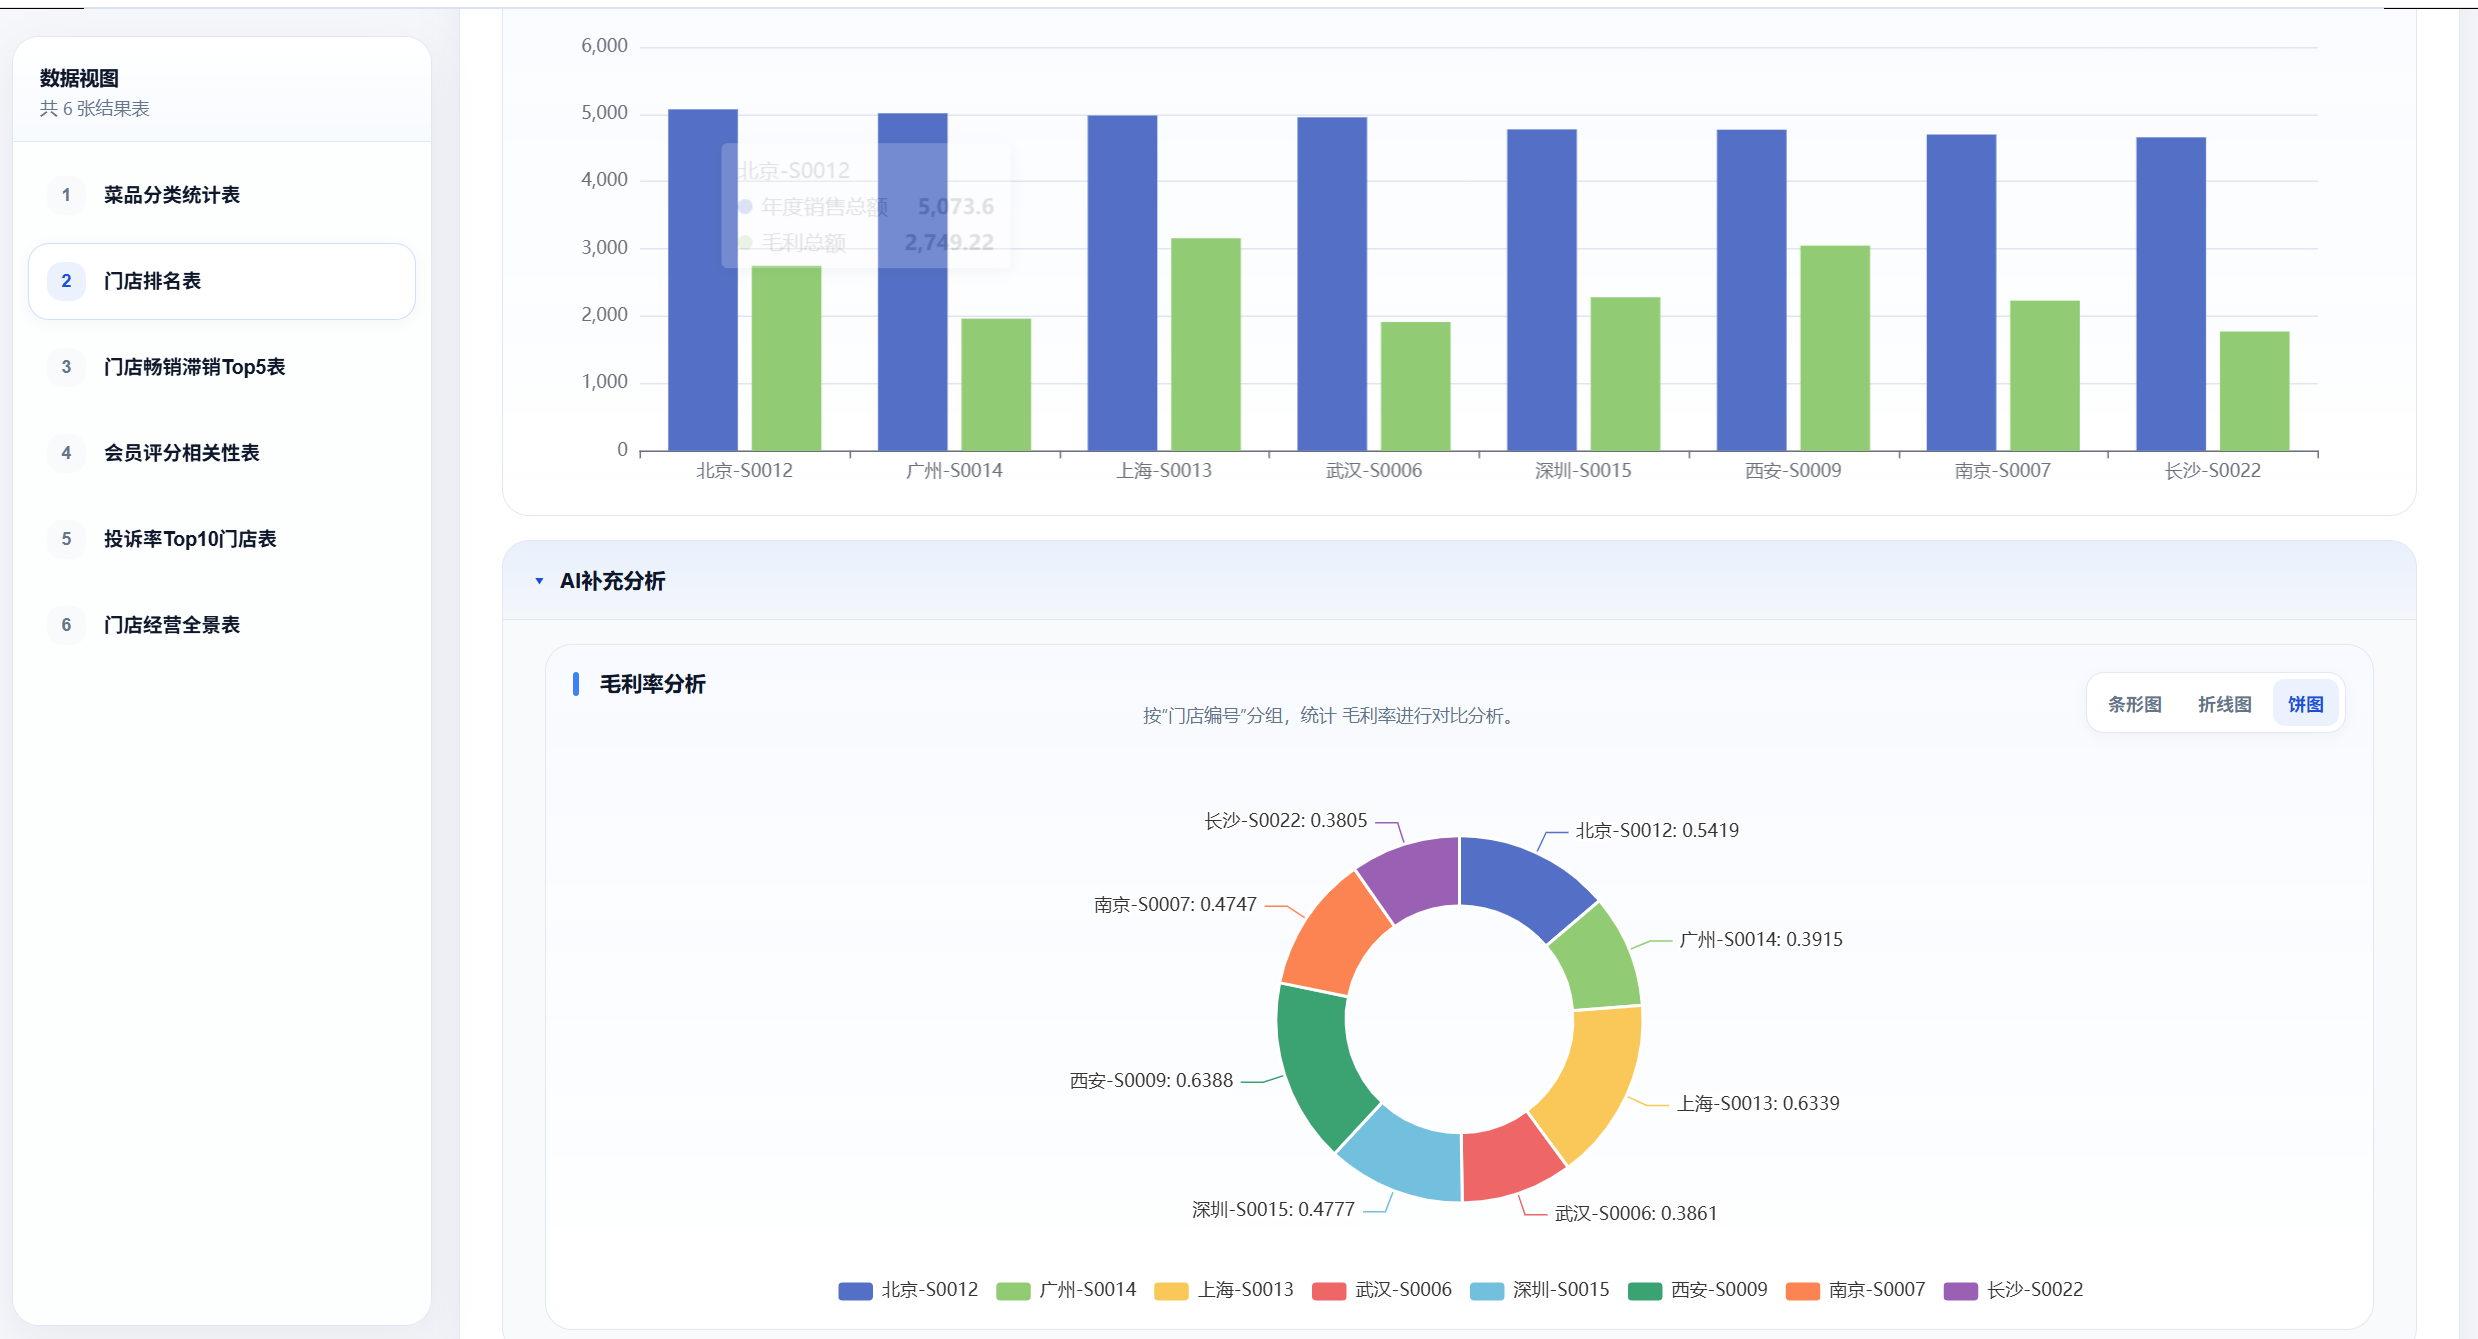This screenshot has width=2478, height=1339.
Task: Click 南京-S0007 green profit bar
Action: tap(2045, 376)
